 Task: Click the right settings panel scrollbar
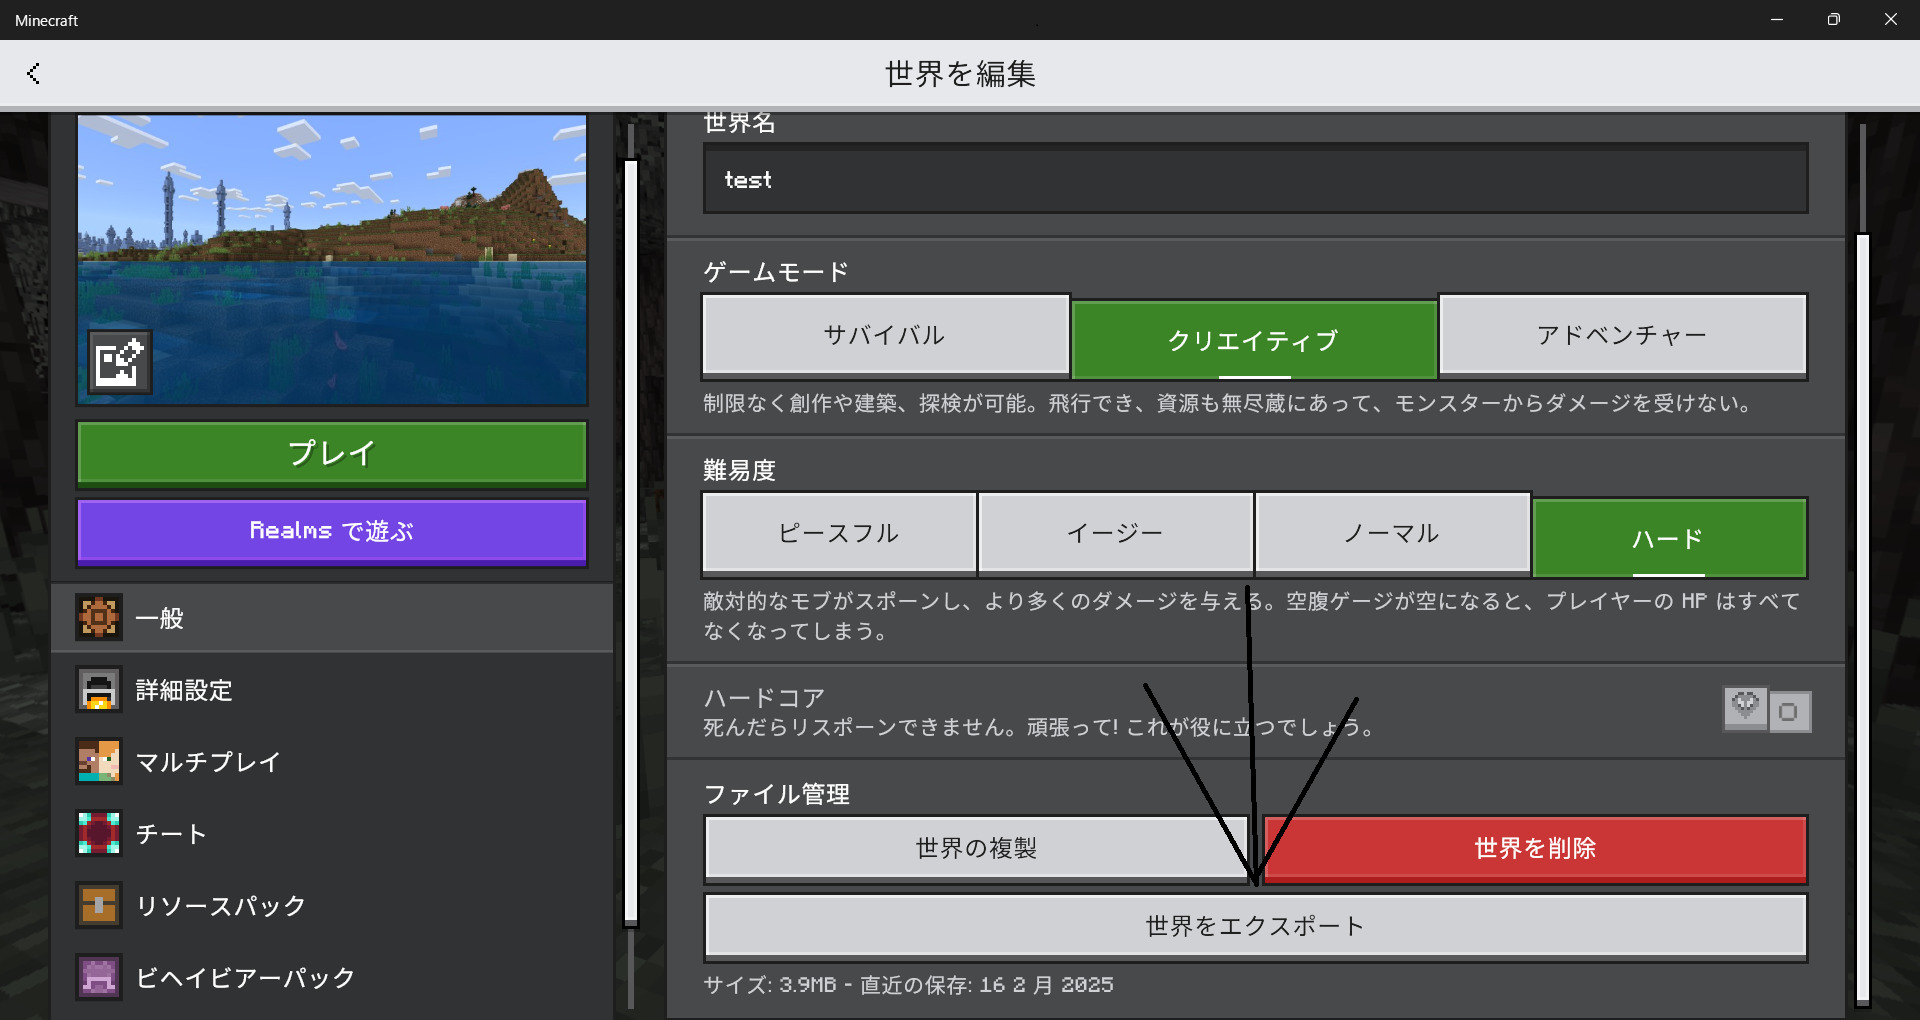[x=1863, y=620]
